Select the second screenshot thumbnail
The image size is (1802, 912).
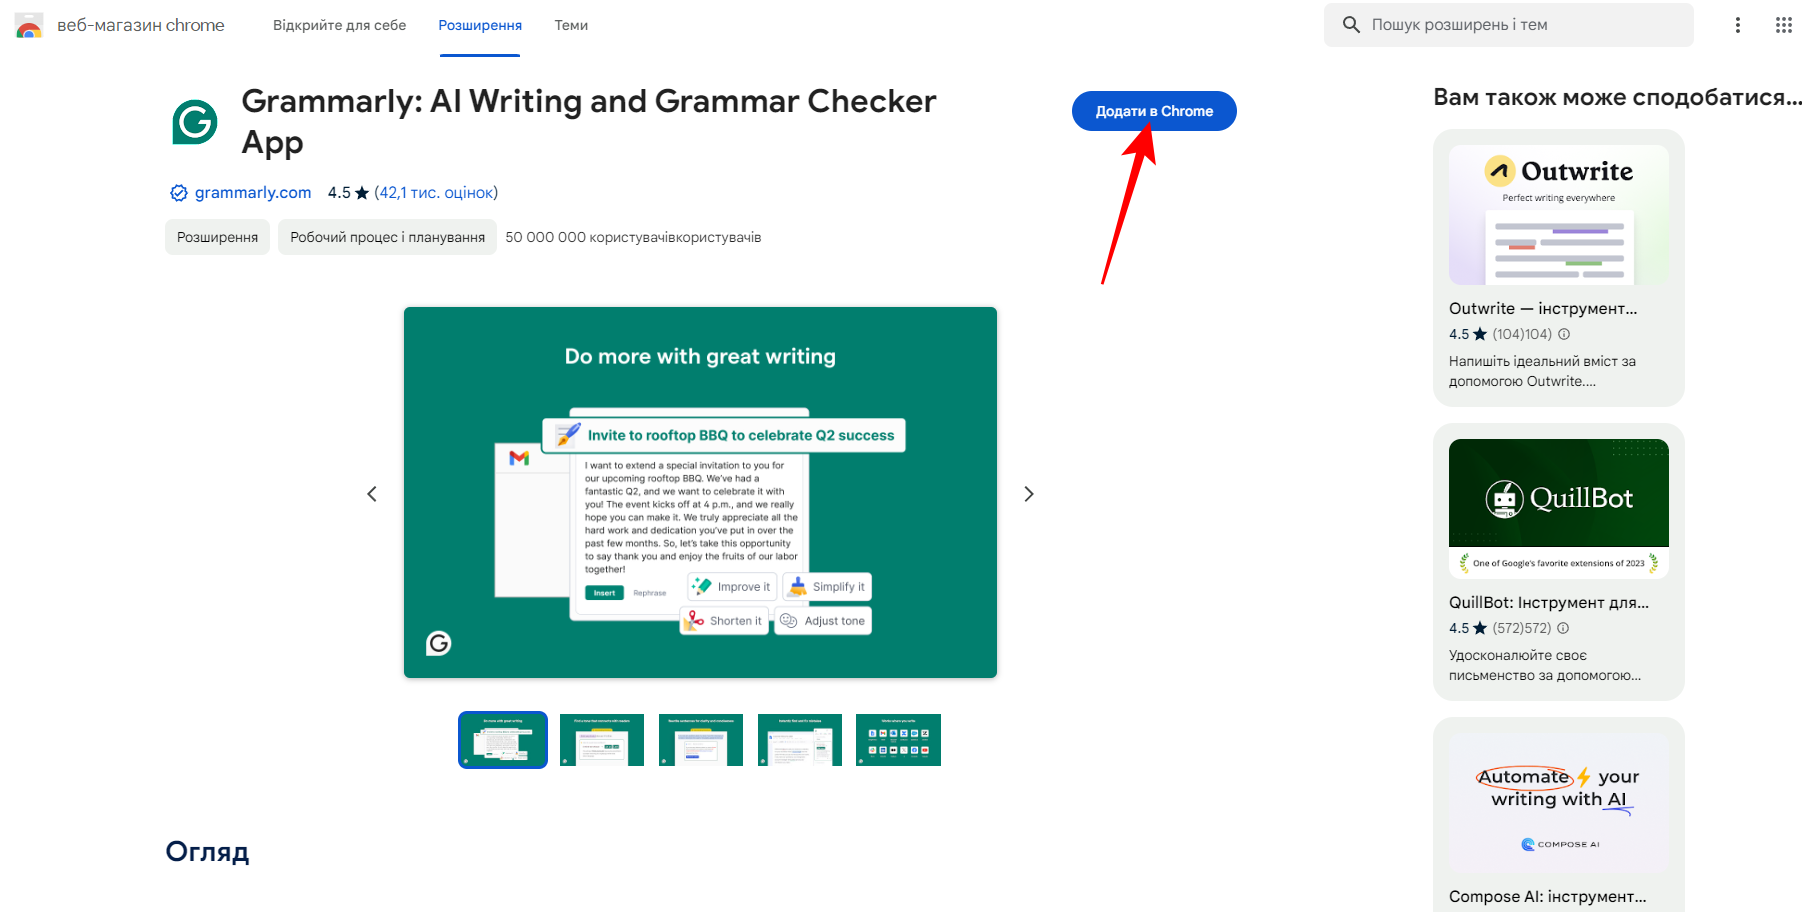click(x=602, y=740)
